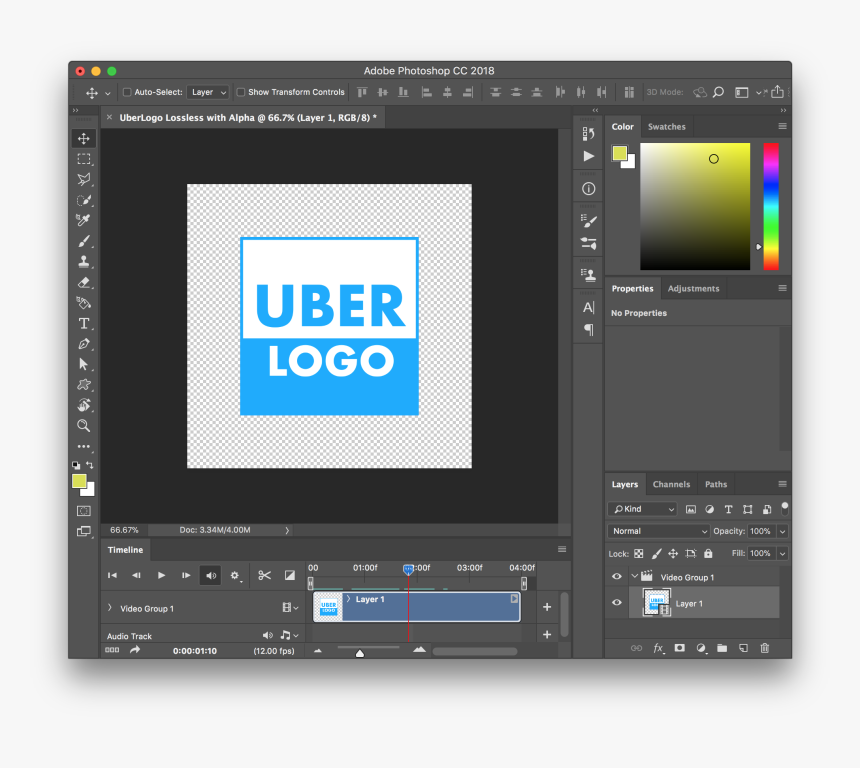Select the Polygonal Lasso tool
Image resolution: width=860 pixels, height=768 pixels.
click(x=84, y=179)
